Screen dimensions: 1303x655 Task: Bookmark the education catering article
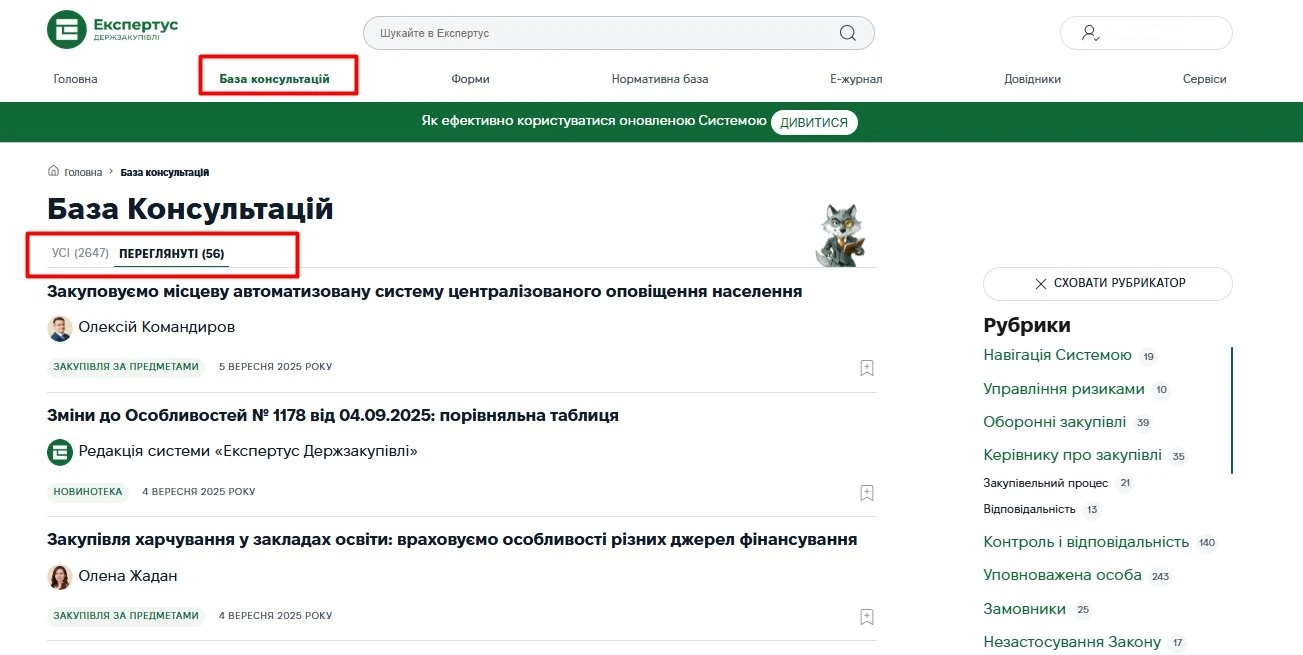click(866, 617)
